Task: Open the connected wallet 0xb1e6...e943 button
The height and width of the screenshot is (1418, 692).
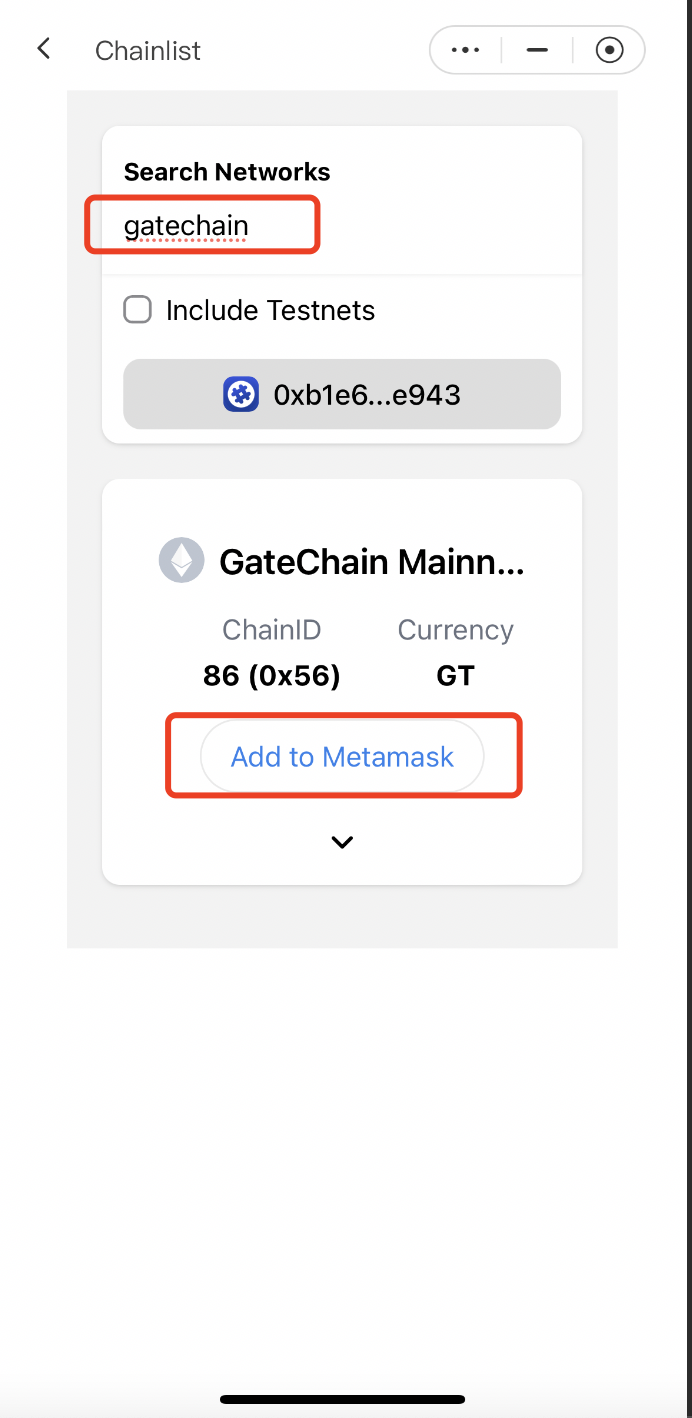Action: 342,394
